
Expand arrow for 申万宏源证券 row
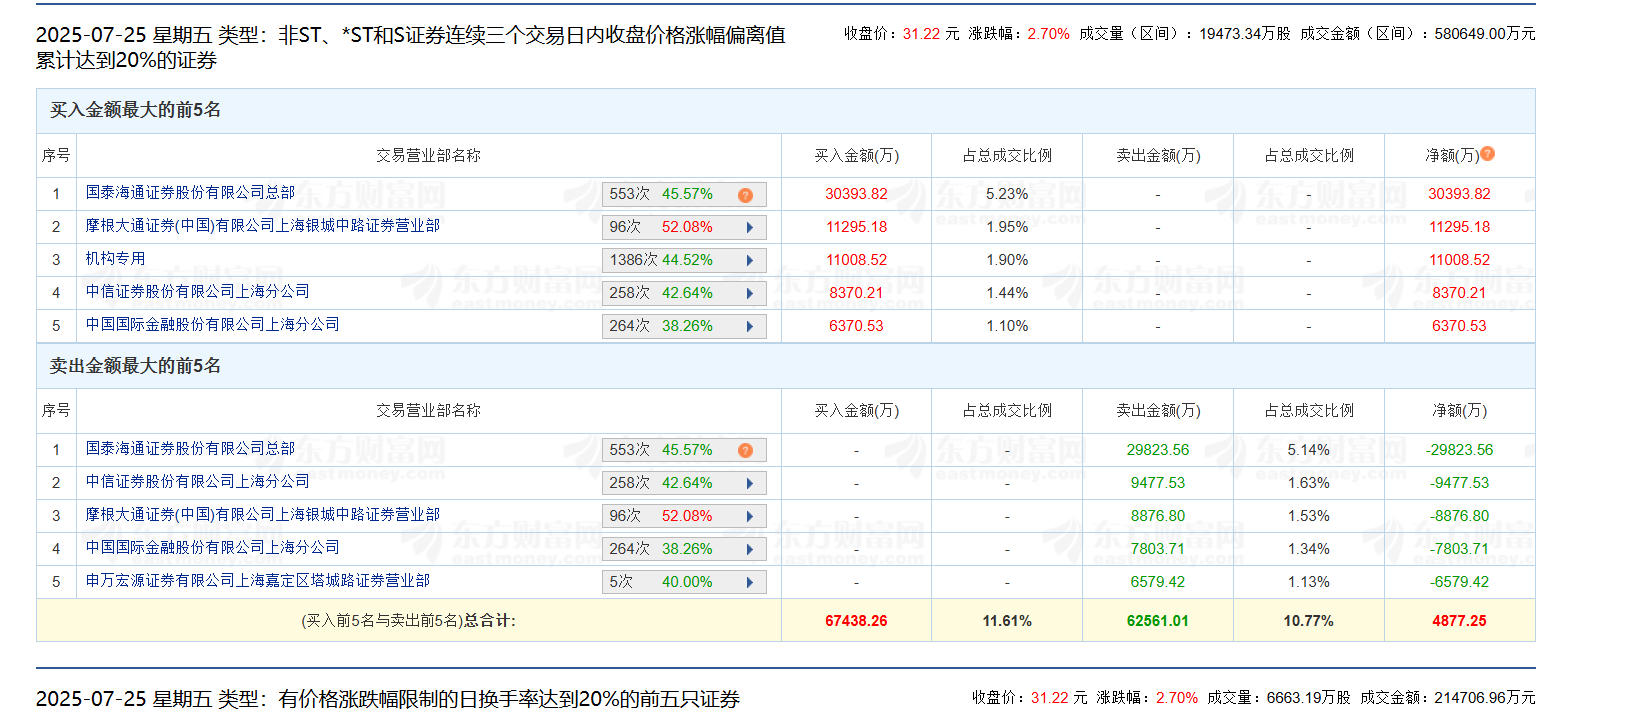(750, 583)
